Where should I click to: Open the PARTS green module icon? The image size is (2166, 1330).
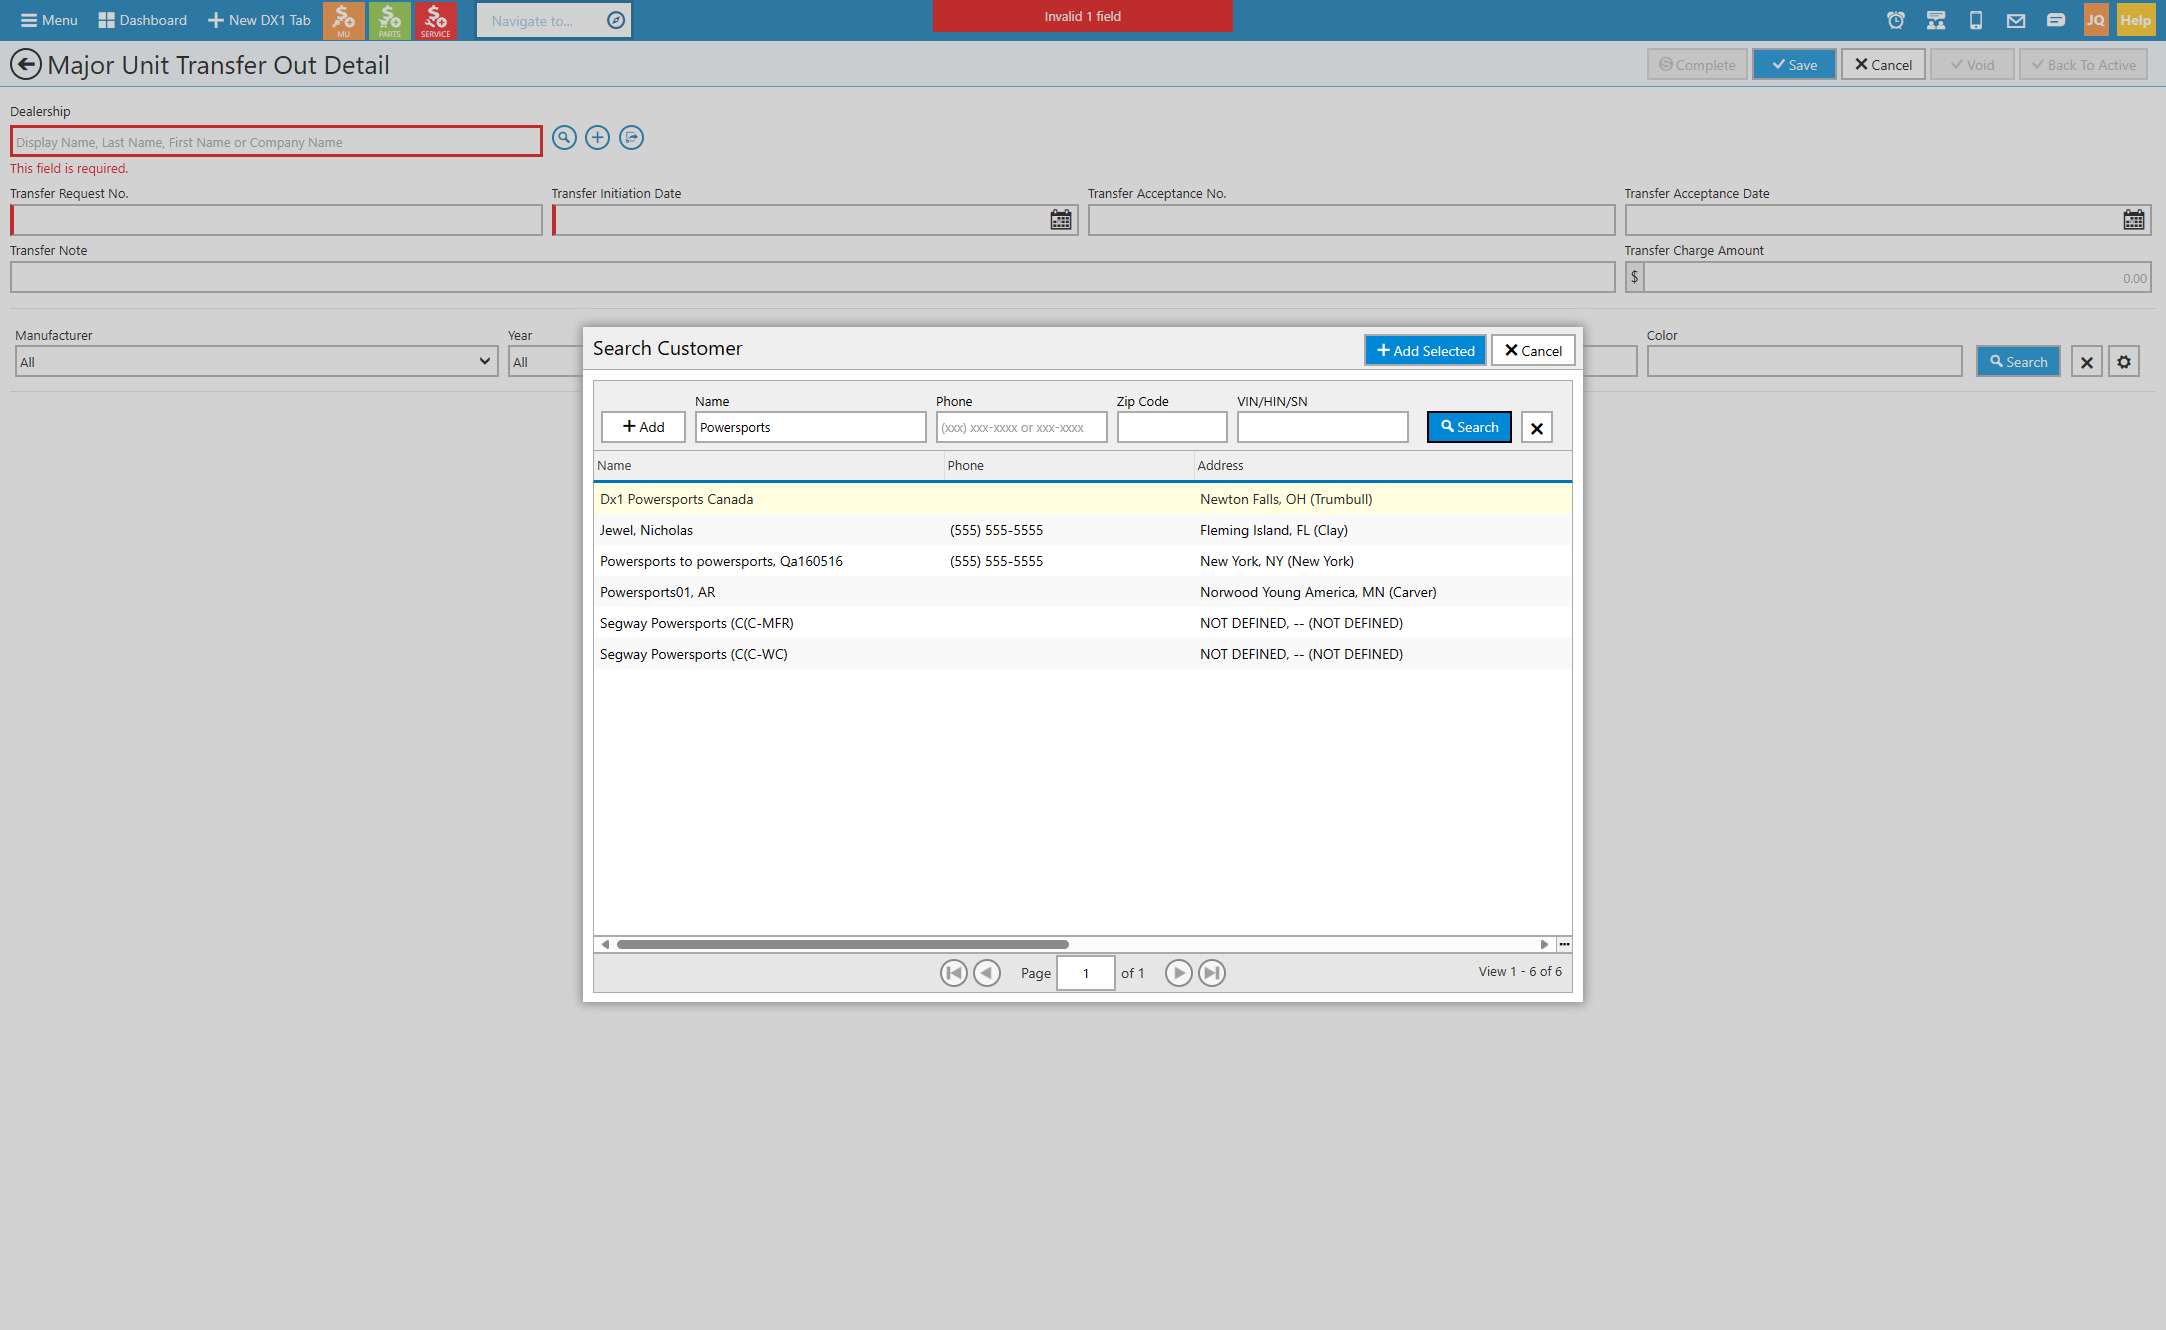(x=389, y=20)
